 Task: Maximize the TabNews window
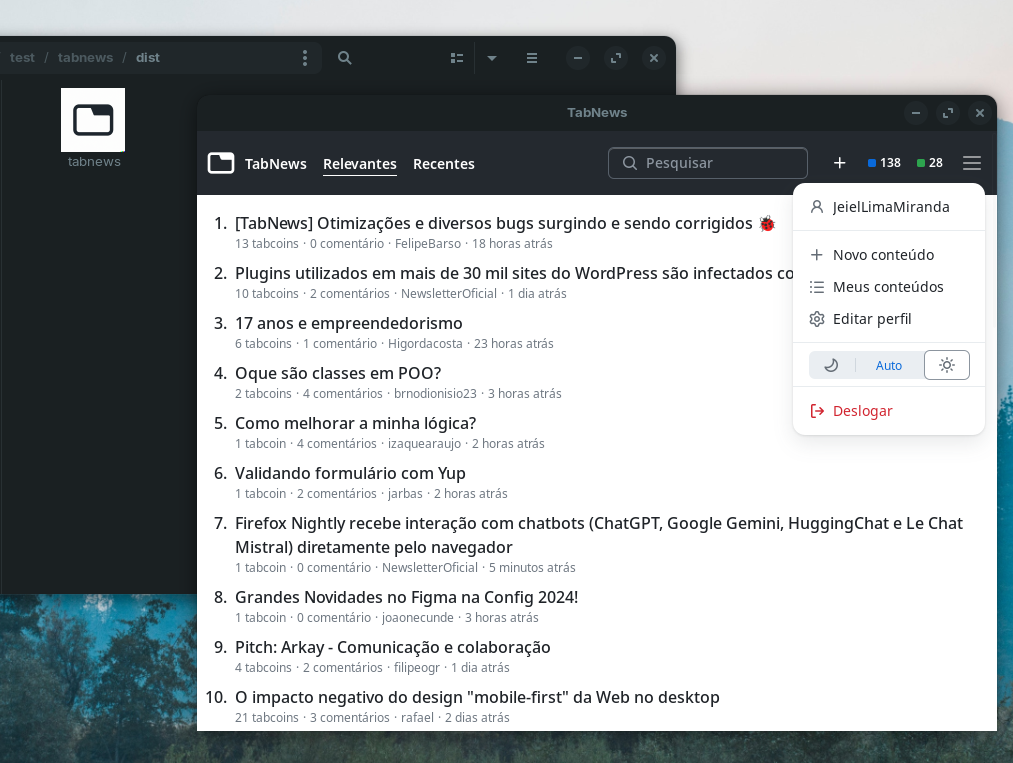[948, 113]
